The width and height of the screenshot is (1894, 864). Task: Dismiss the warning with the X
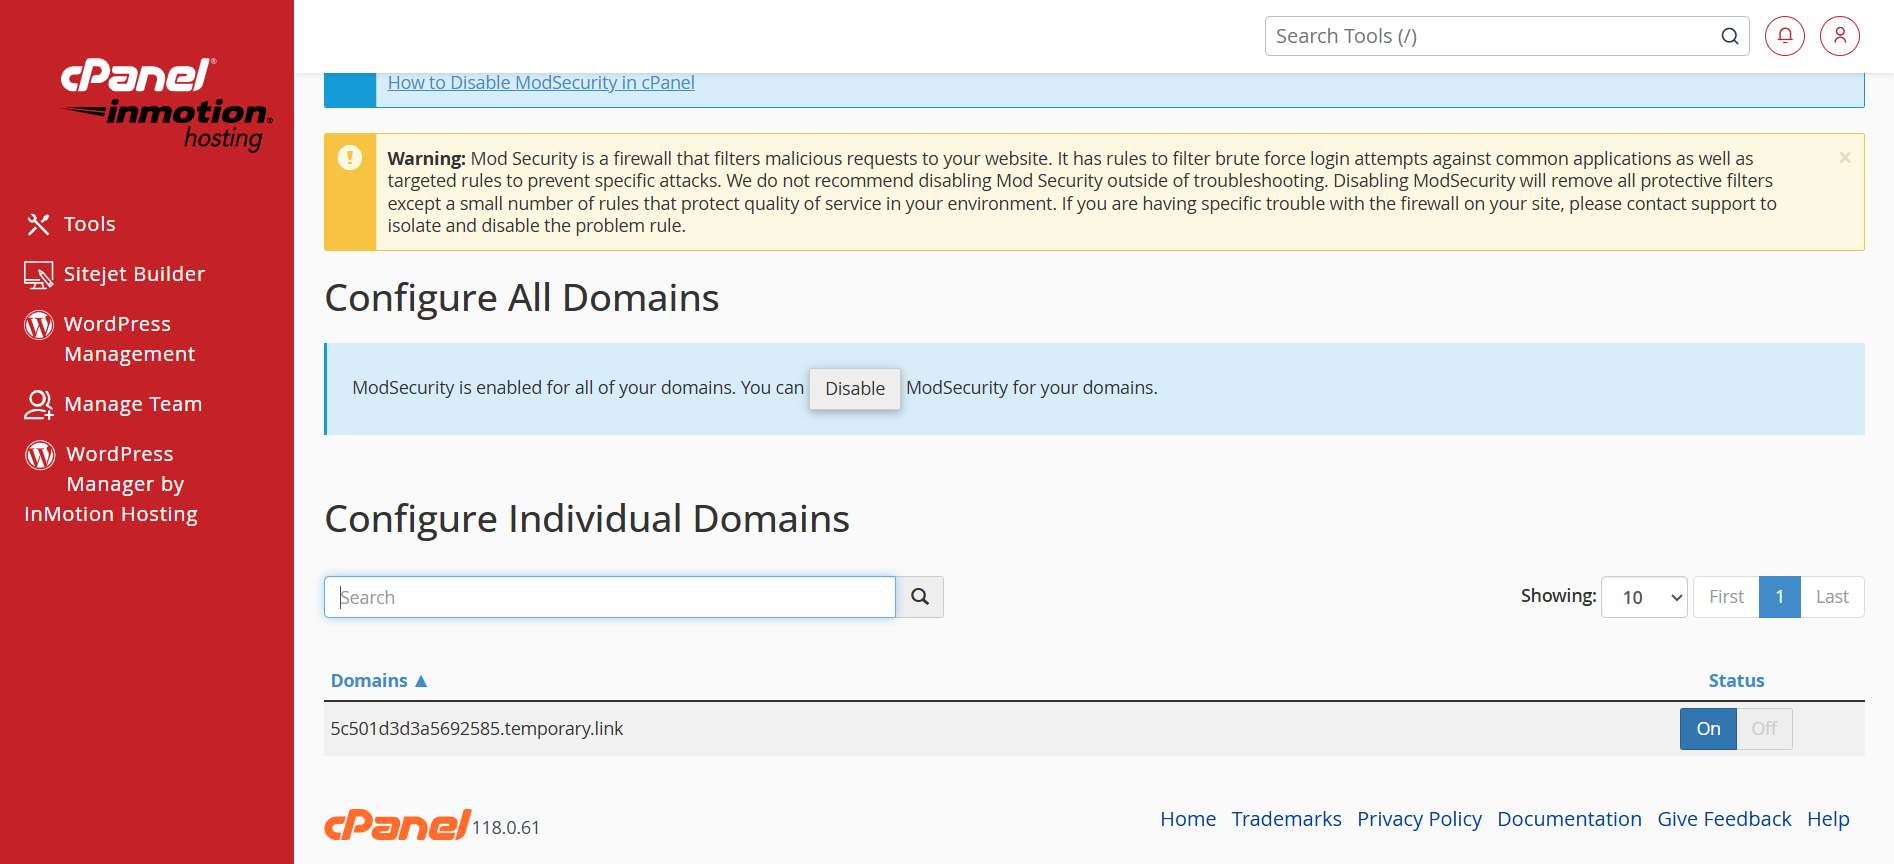[1845, 158]
